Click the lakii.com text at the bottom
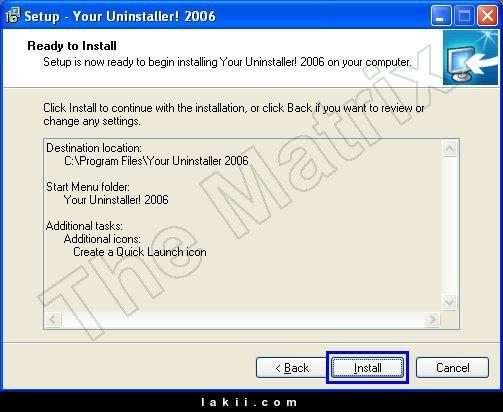503x412 pixels. 249,402
